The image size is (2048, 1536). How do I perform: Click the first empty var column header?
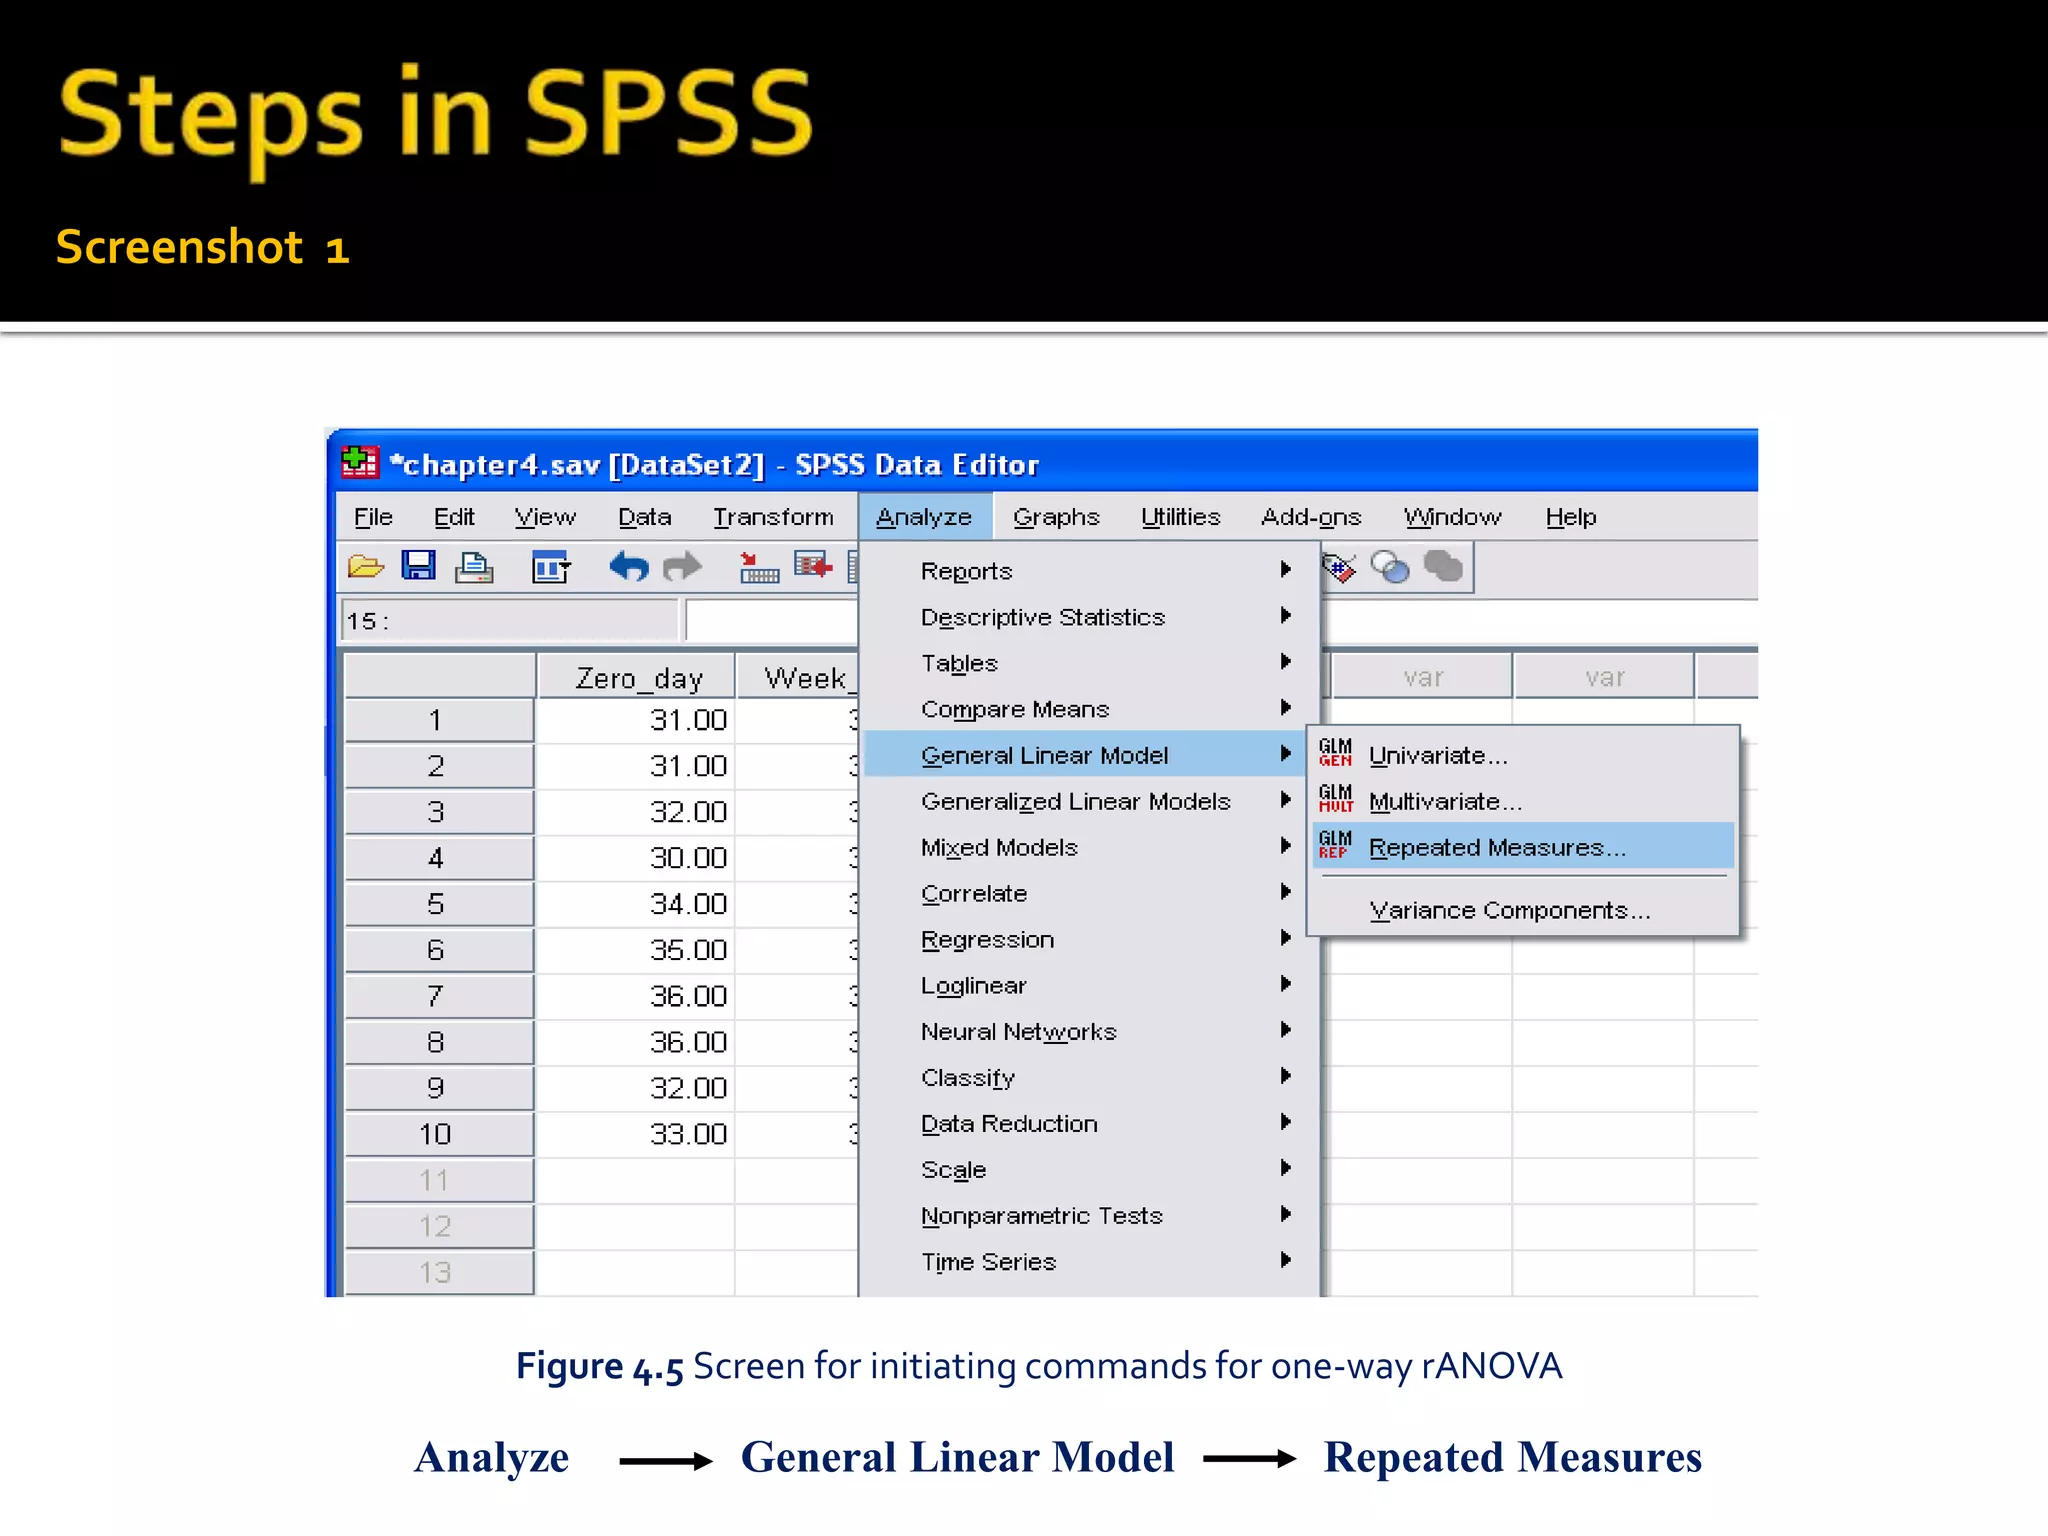click(x=1422, y=677)
